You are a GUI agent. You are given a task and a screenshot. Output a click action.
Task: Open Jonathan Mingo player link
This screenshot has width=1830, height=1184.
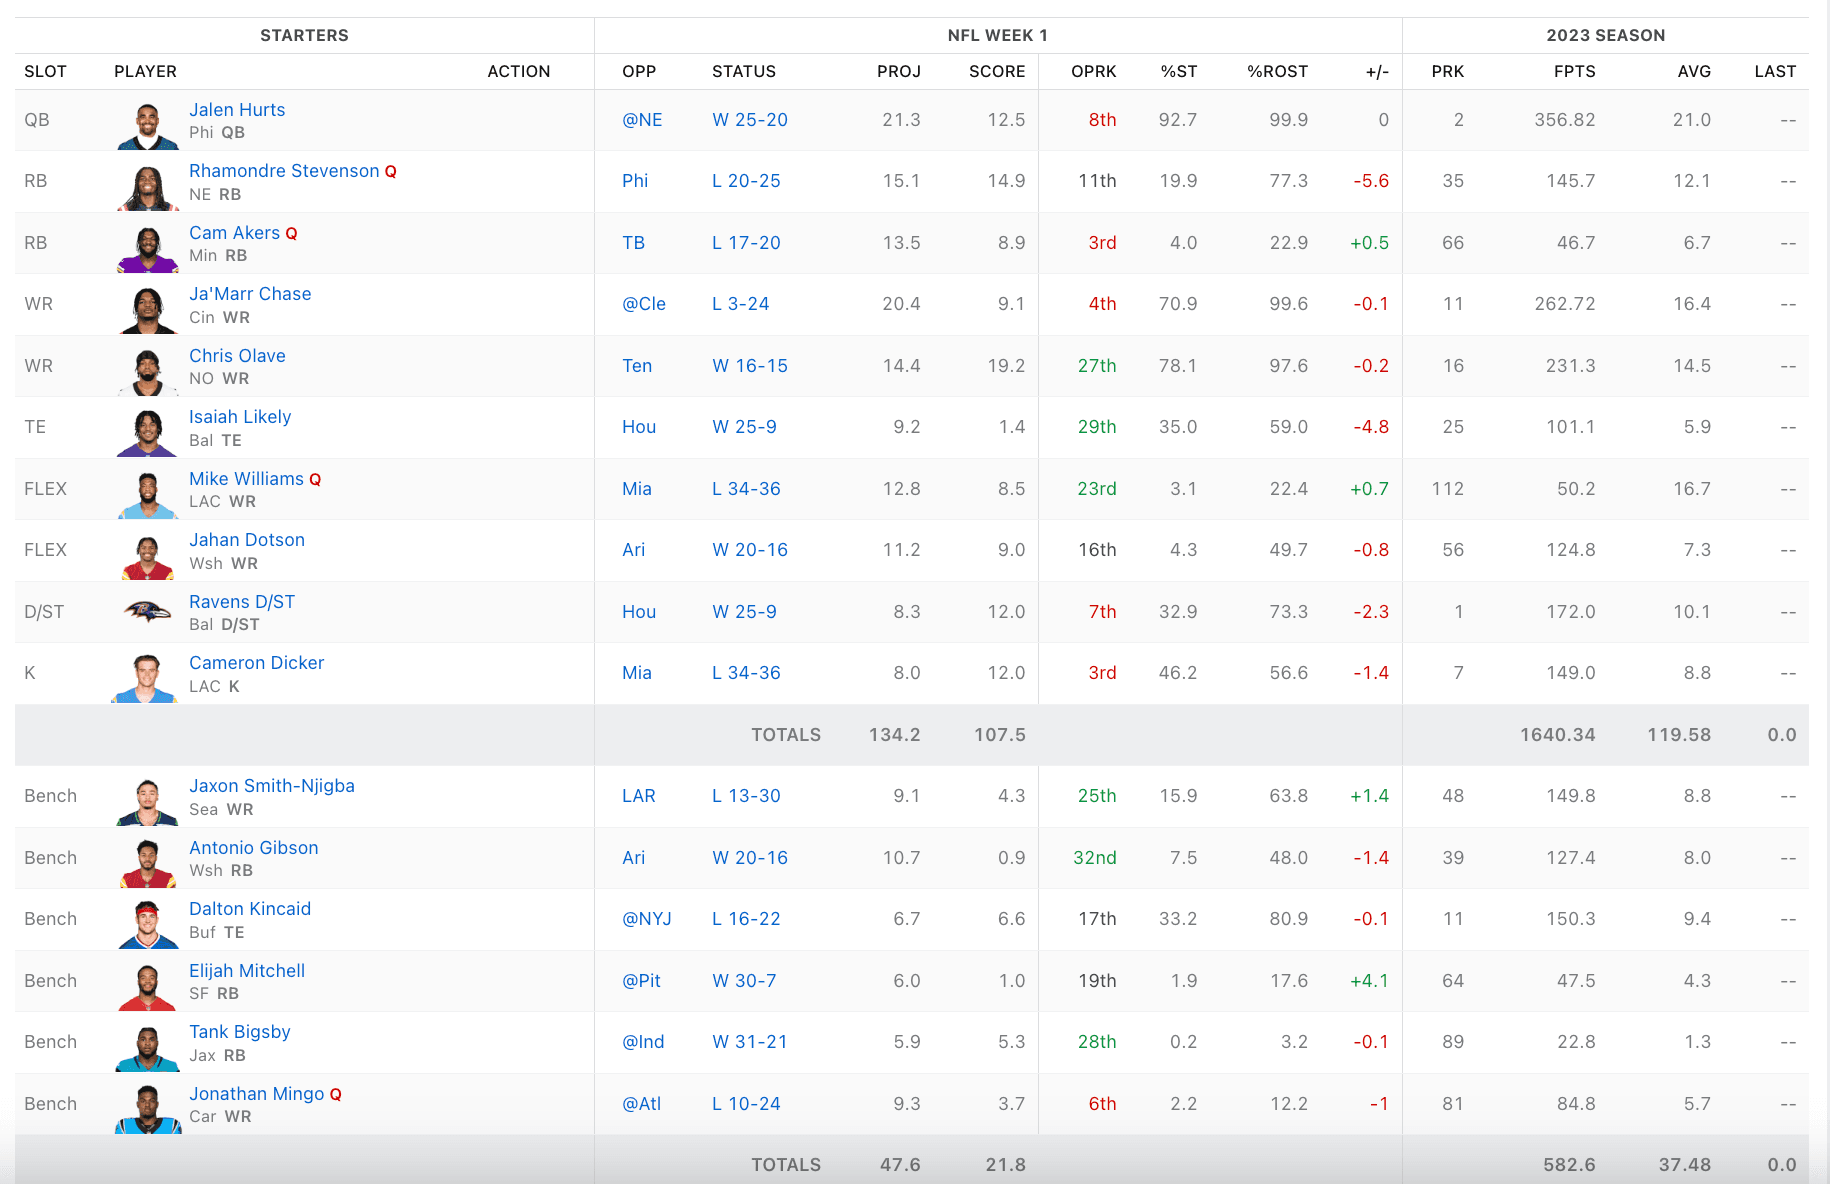[257, 1094]
